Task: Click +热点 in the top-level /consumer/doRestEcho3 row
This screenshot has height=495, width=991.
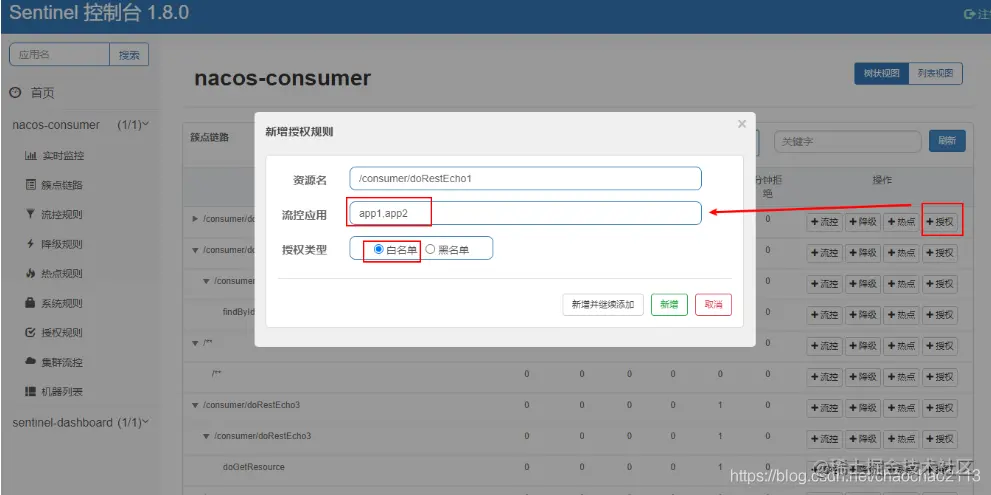Action: [901, 408]
